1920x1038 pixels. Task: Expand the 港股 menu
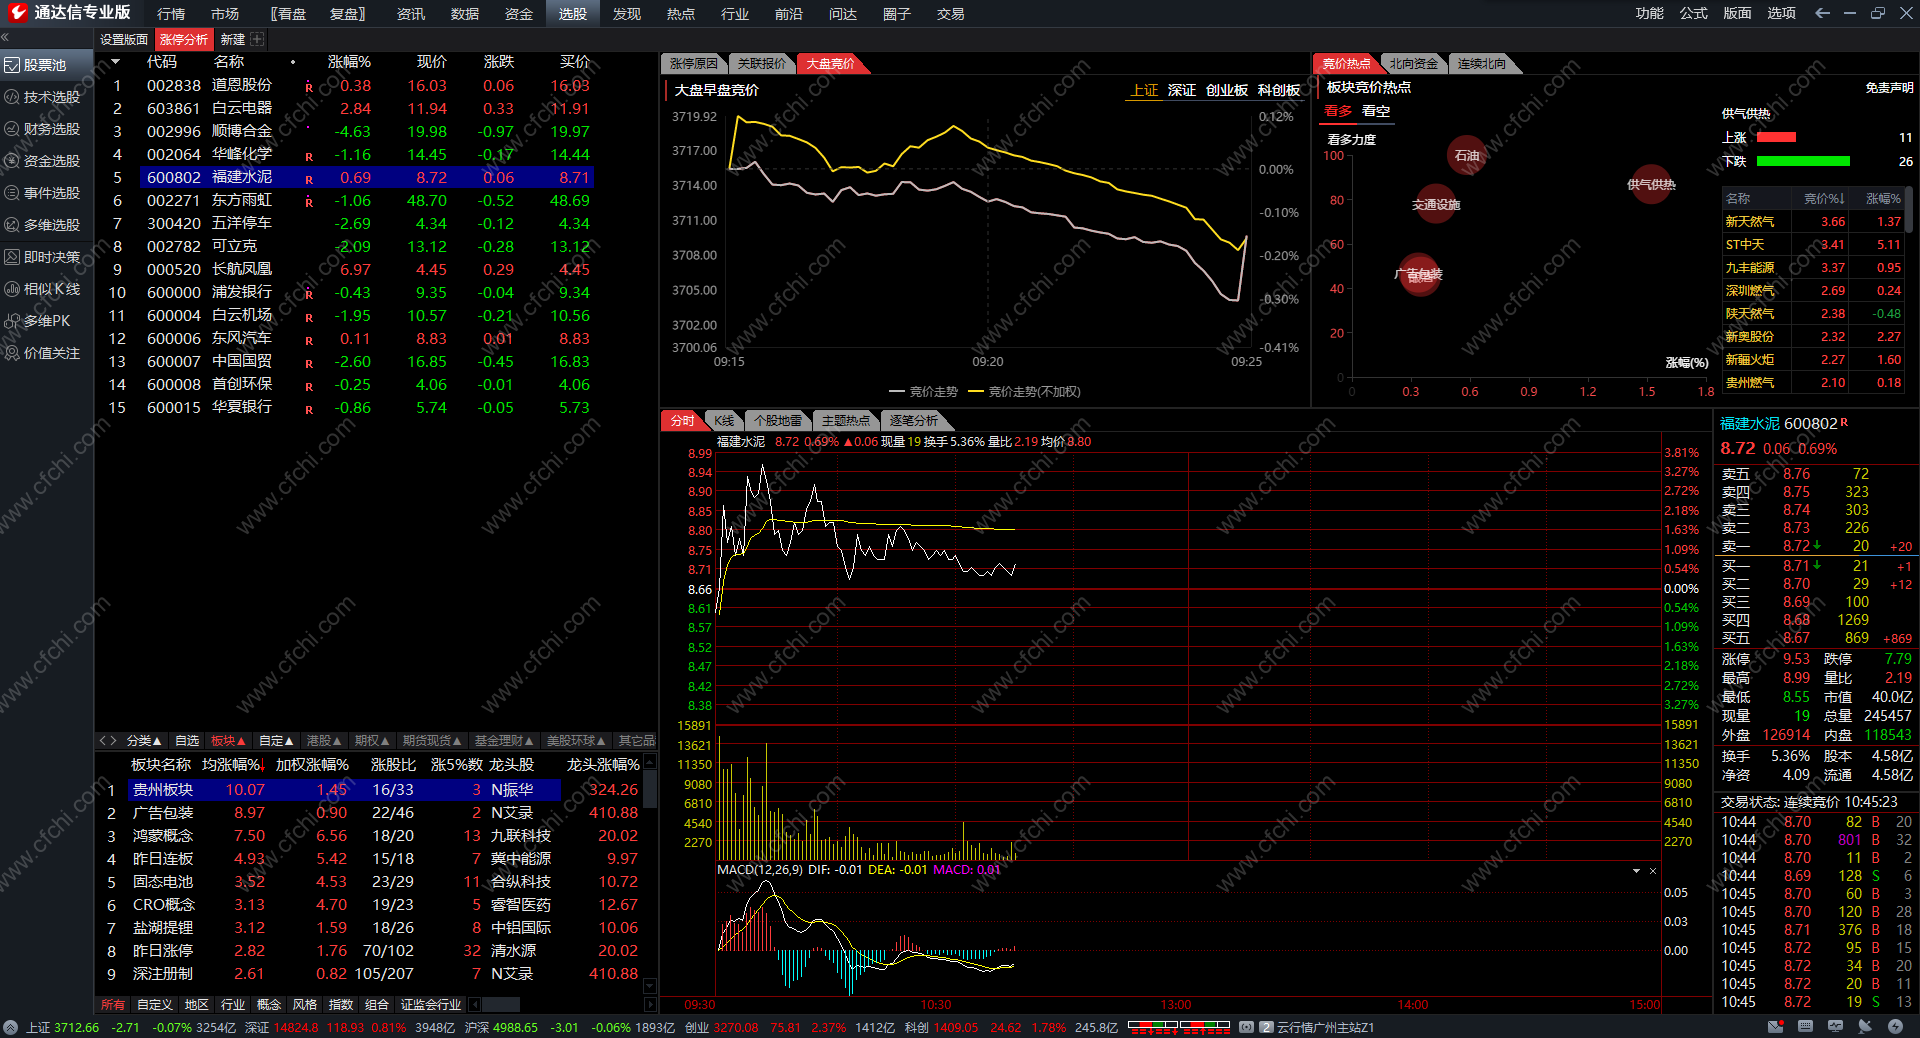(x=324, y=741)
